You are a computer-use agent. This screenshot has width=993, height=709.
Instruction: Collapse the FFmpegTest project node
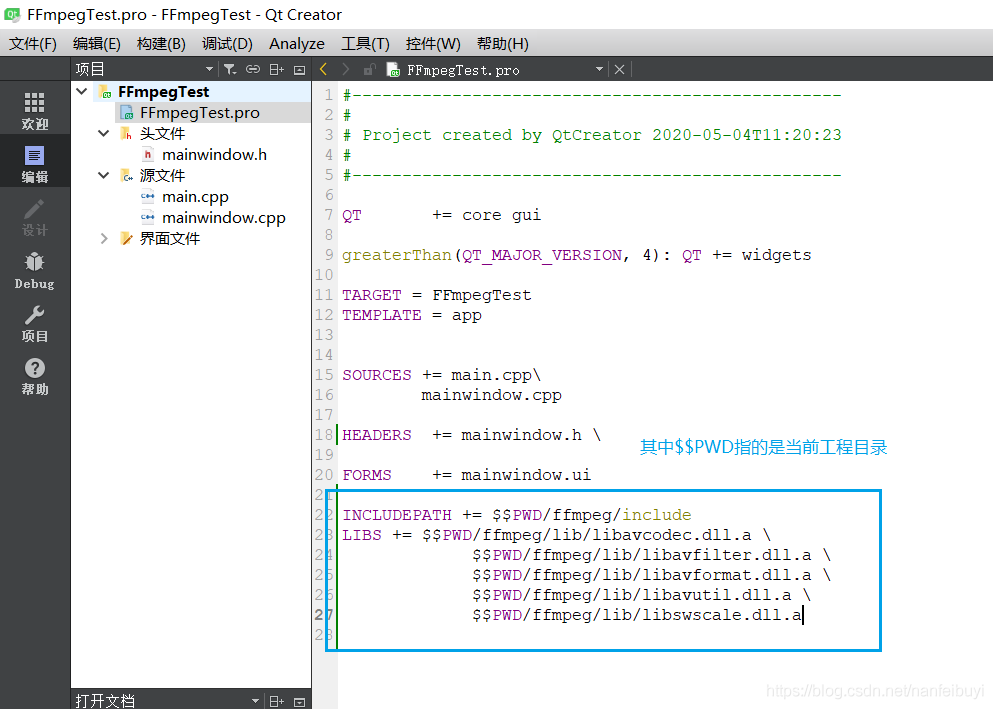pos(82,91)
